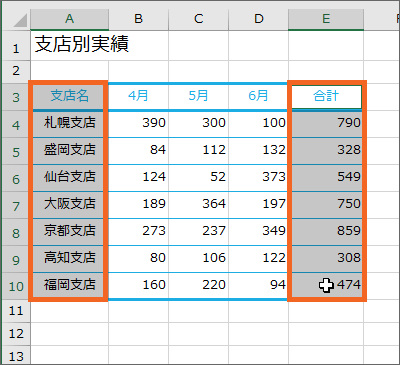Click total cell 750
Viewport: 400px width, 365px height.
pos(326,205)
